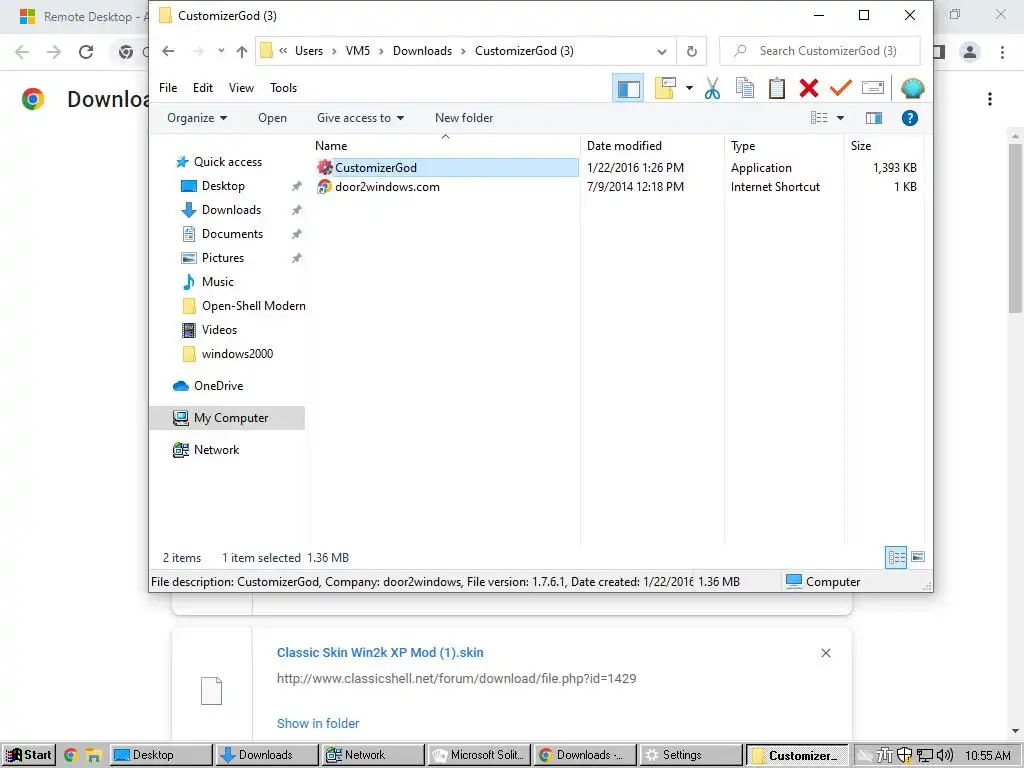
Task: Open the File menu
Action: pos(168,88)
